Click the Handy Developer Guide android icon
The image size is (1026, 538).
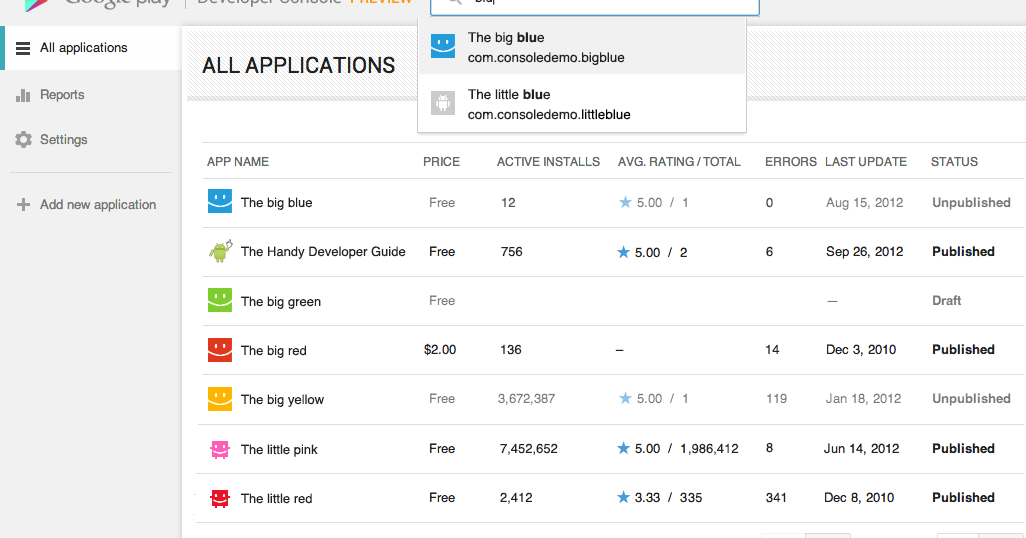tap(220, 251)
